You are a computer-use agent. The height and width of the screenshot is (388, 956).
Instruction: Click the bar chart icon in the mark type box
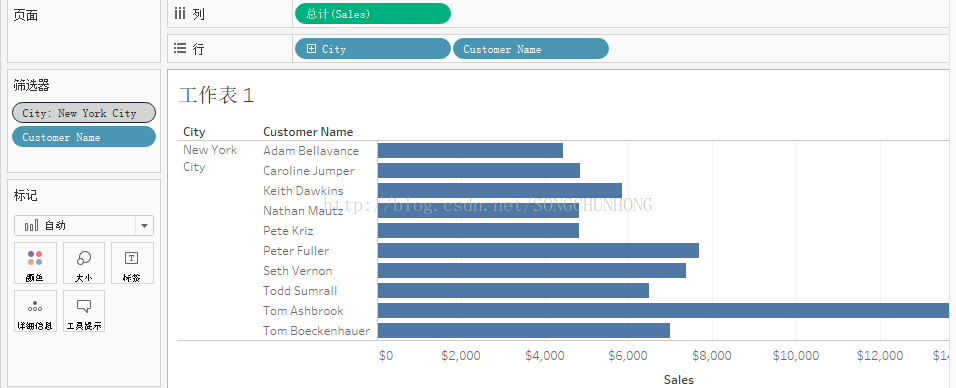[31, 226]
